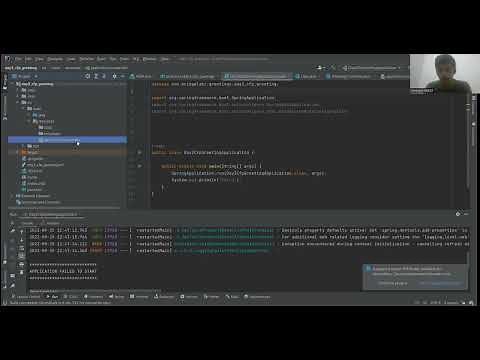This screenshot has height=360, width=480.
Task: Collapse the main folder arrow
Action: [24, 109]
